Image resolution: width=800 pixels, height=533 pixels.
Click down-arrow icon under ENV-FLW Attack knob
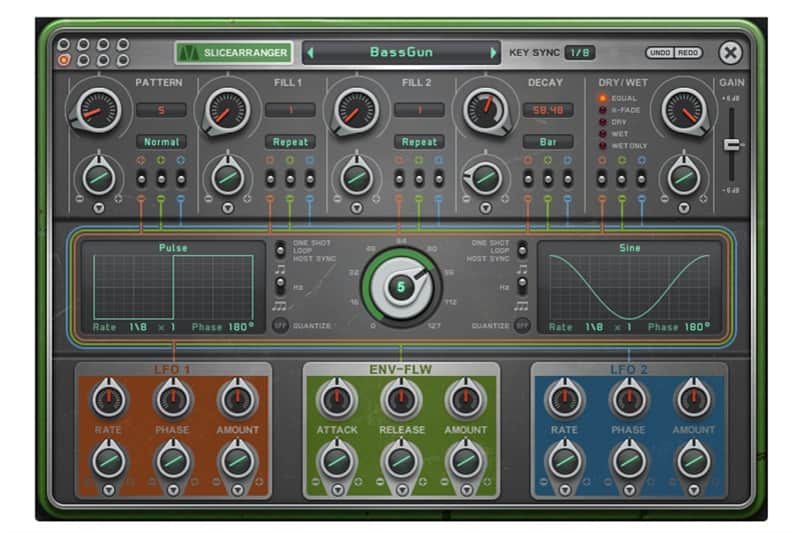coord(337,490)
